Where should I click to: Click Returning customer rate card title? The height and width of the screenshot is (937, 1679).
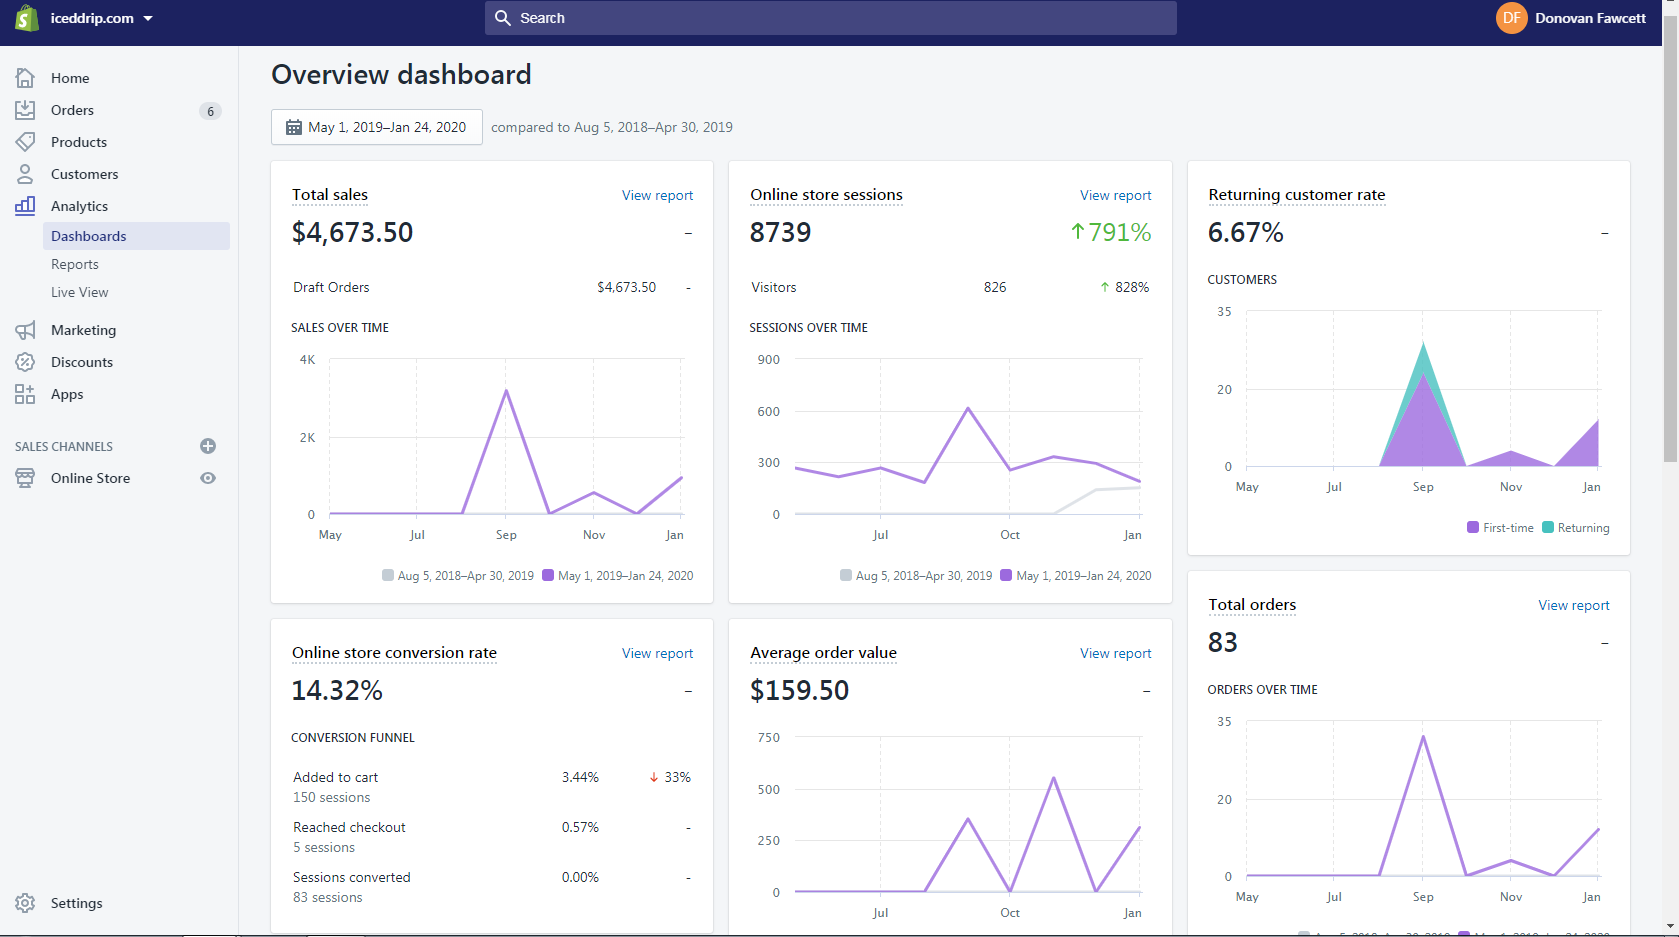pos(1297,195)
